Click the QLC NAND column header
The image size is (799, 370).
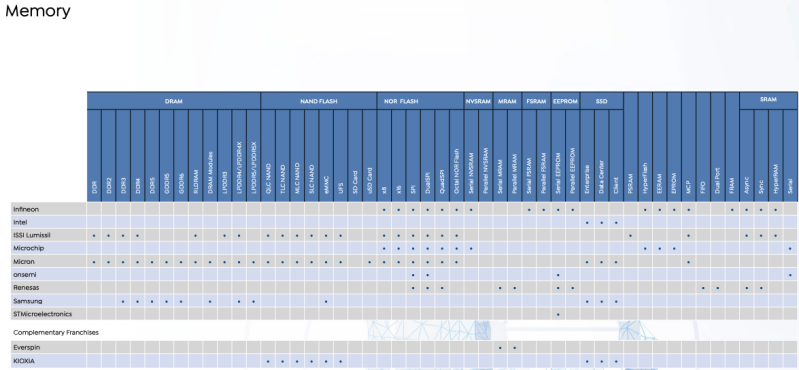coord(268,155)
